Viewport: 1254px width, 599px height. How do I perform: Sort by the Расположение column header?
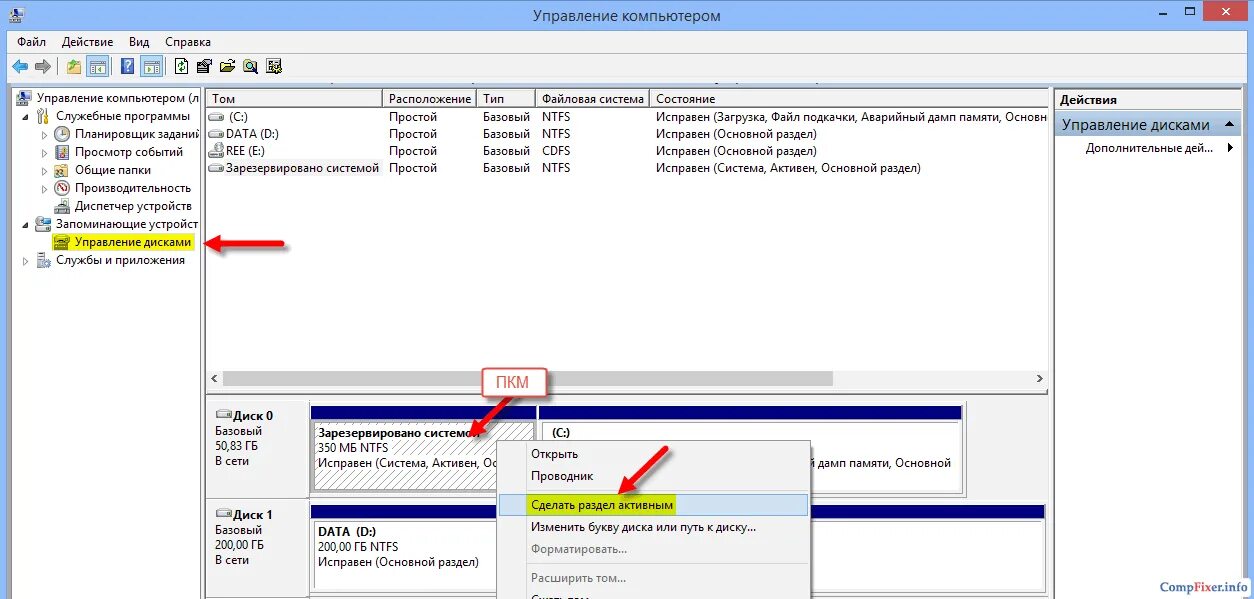(x=430, y=99)
